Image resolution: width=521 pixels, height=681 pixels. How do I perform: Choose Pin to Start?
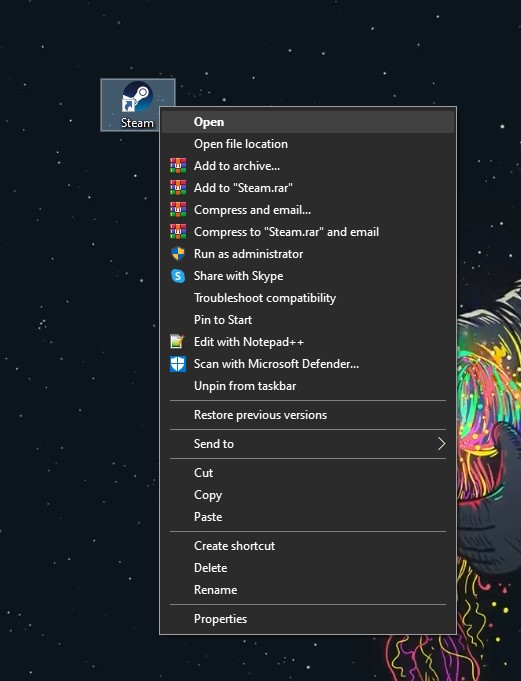[307, 320]
